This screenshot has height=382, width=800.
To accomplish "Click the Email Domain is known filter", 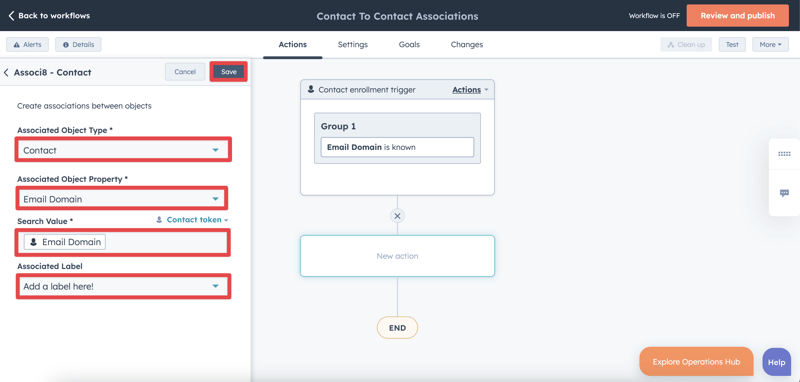I will [397, 147].
